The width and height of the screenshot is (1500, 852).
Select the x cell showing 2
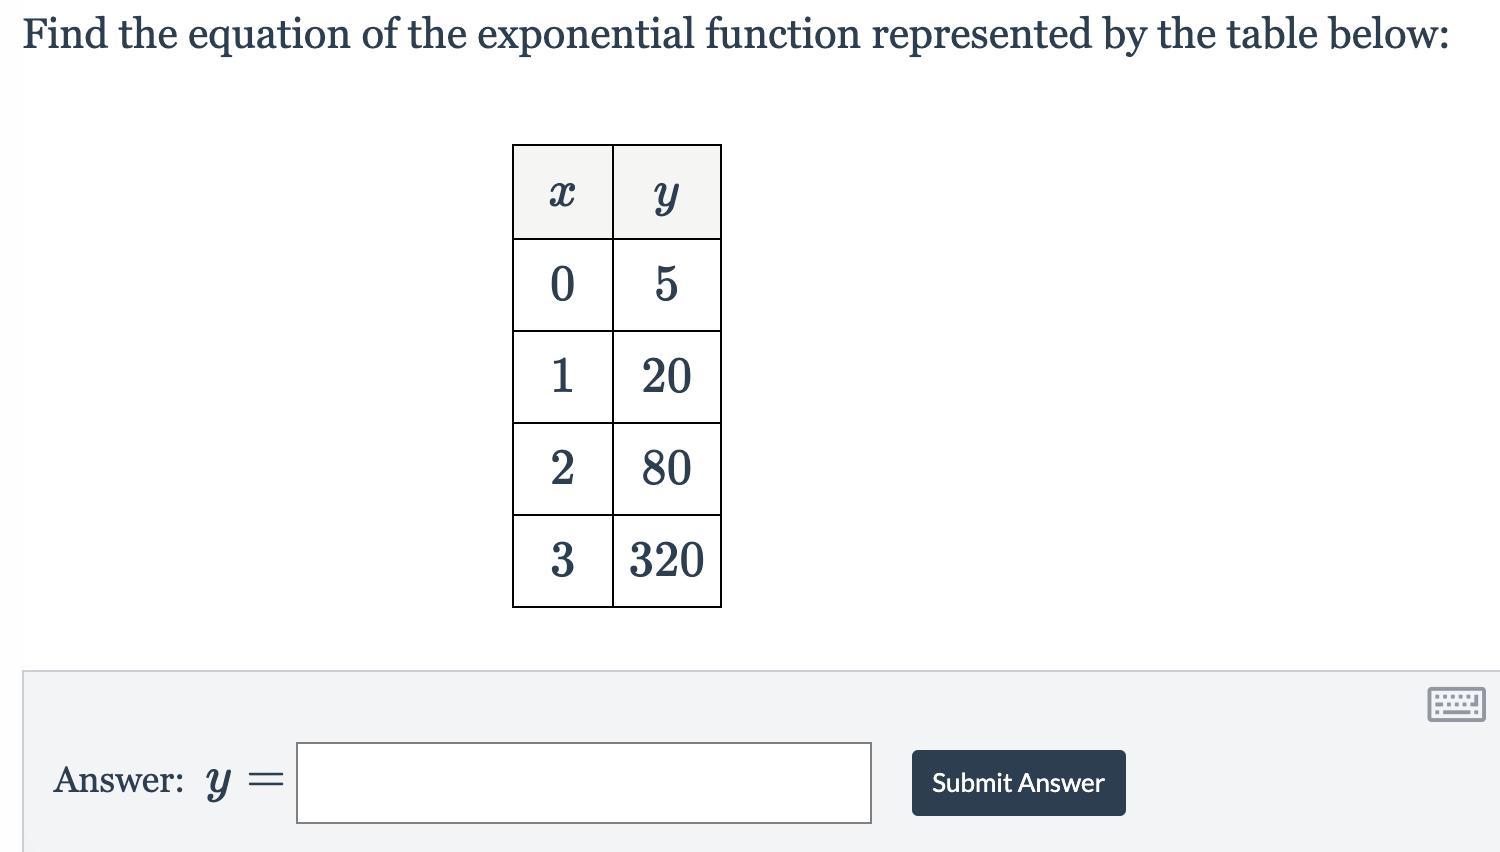563,469
